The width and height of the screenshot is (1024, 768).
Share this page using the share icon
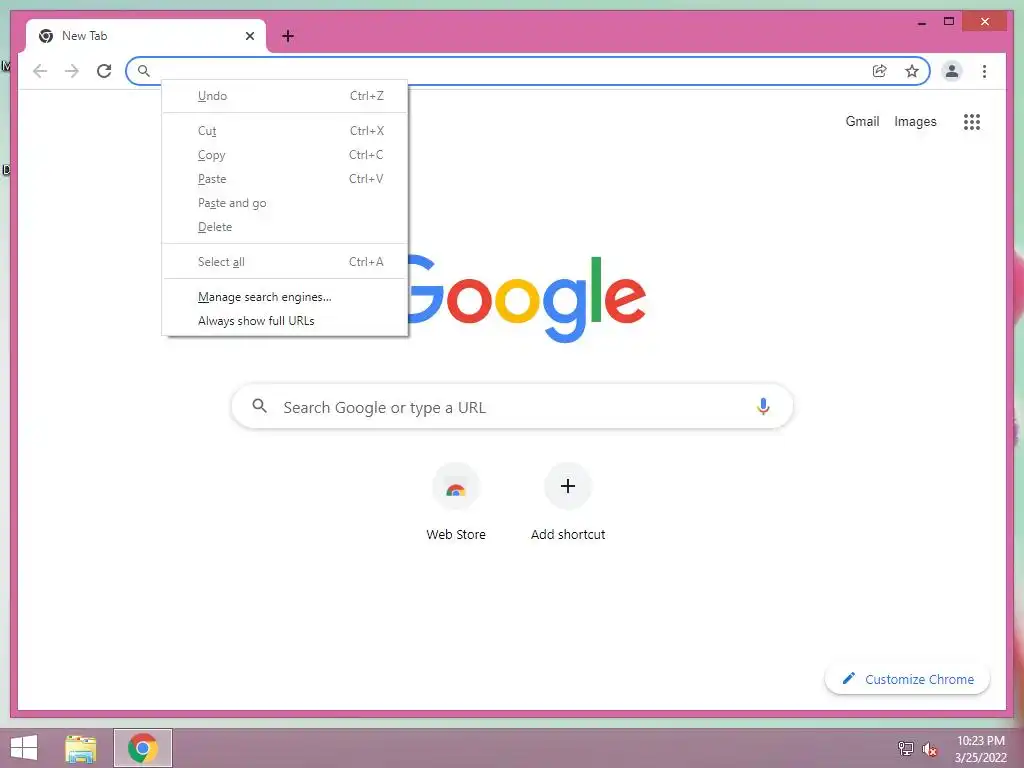880,71
